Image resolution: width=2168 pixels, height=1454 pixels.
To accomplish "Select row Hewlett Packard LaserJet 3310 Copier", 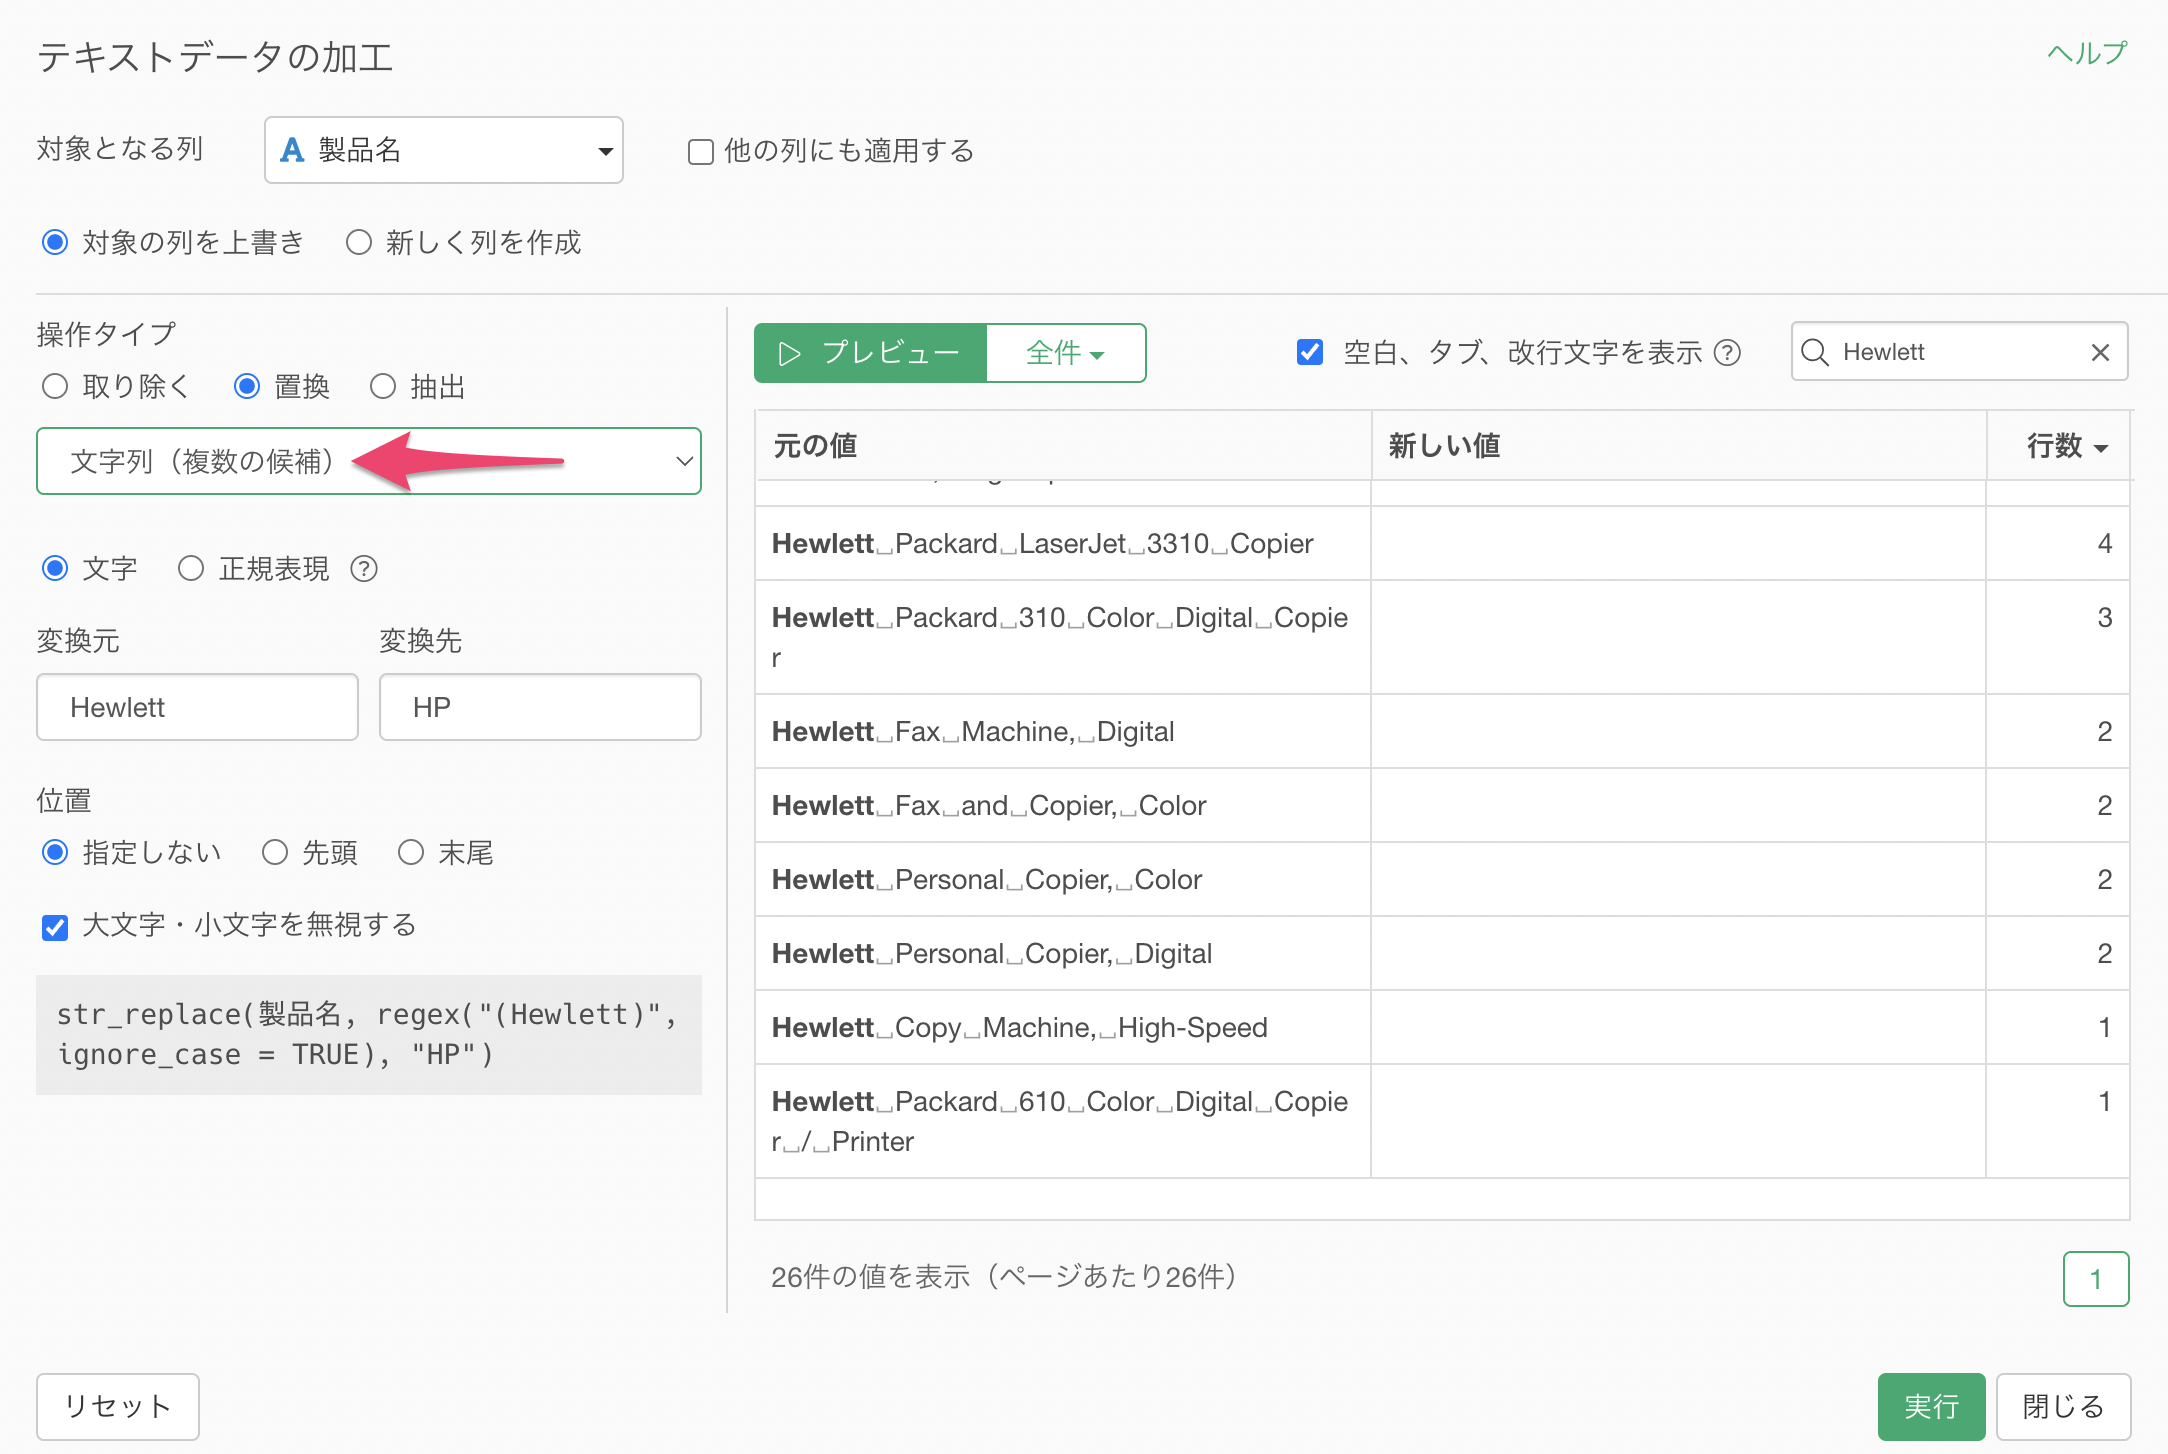I will tap(1442, 543).
